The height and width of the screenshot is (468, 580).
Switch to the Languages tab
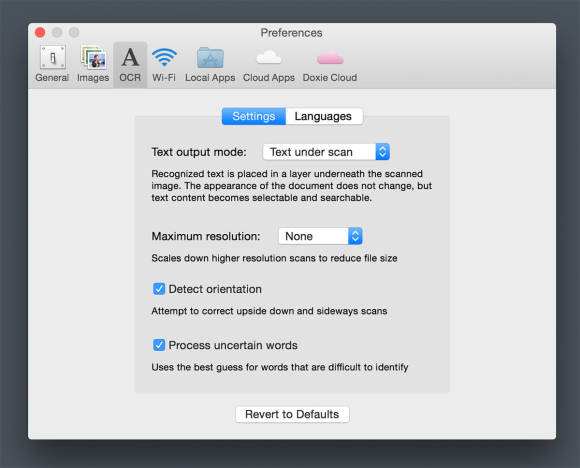[x=323, y=116]
